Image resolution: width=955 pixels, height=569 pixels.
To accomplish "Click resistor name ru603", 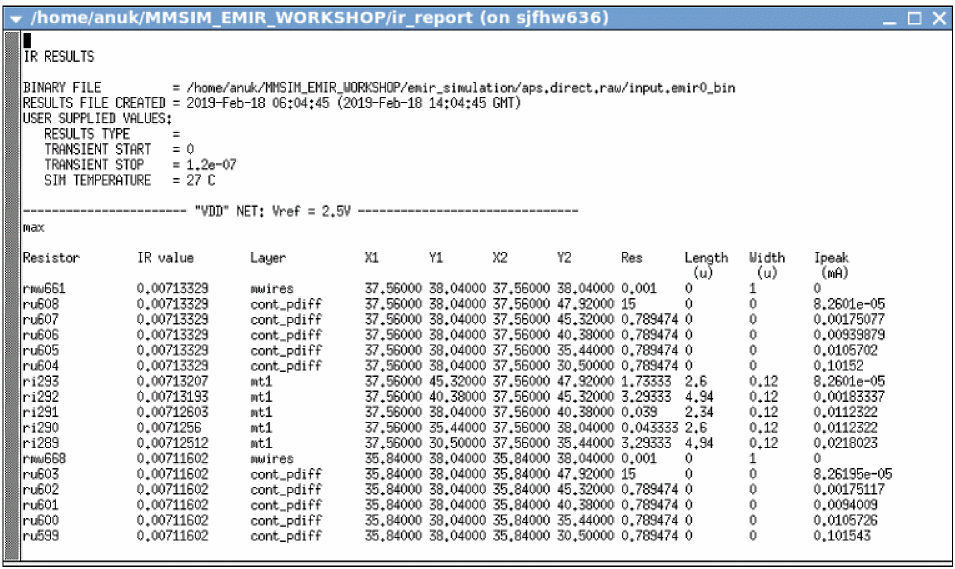I will coord(41,474).
